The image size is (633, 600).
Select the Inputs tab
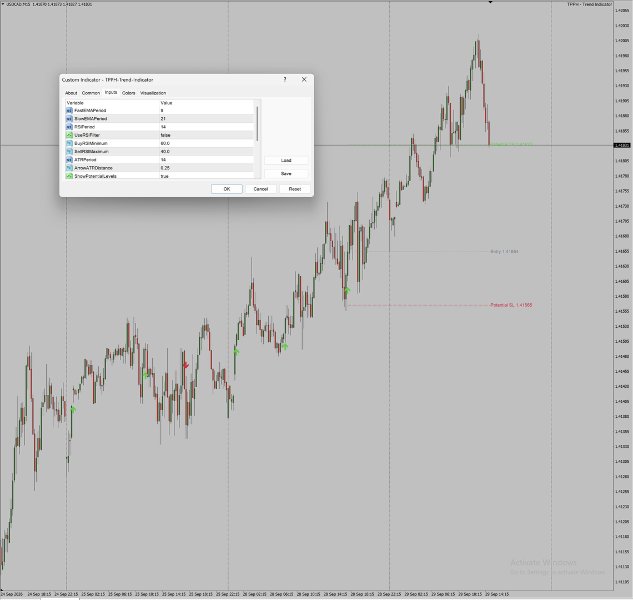click(111, 92)
